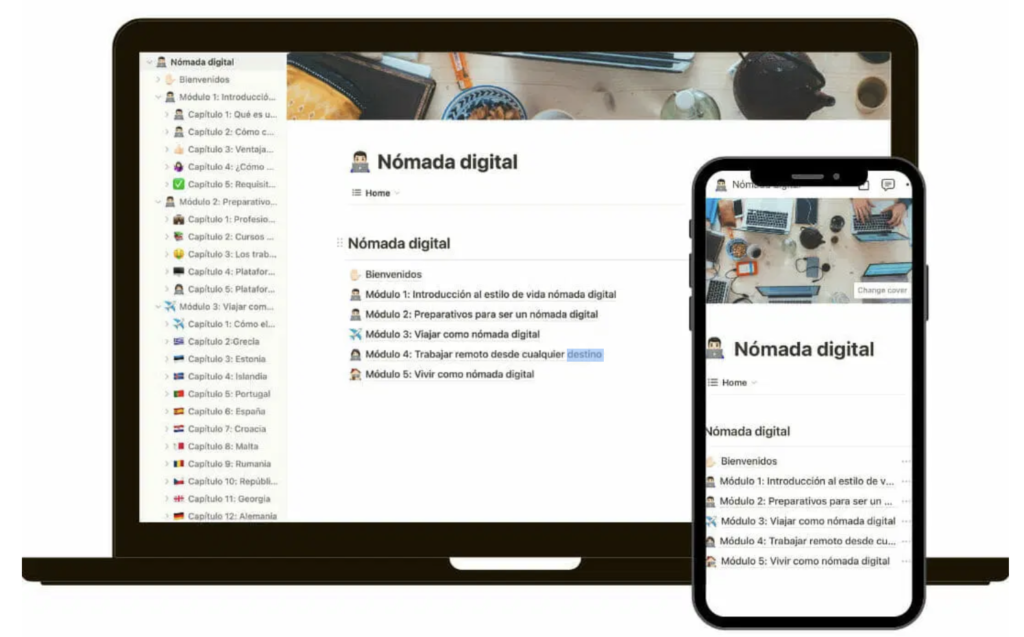Expand Capítulo 2: Grecia in the sidebar
The width and height of the screenshot is (1024, 637).
tap(167, 342)
